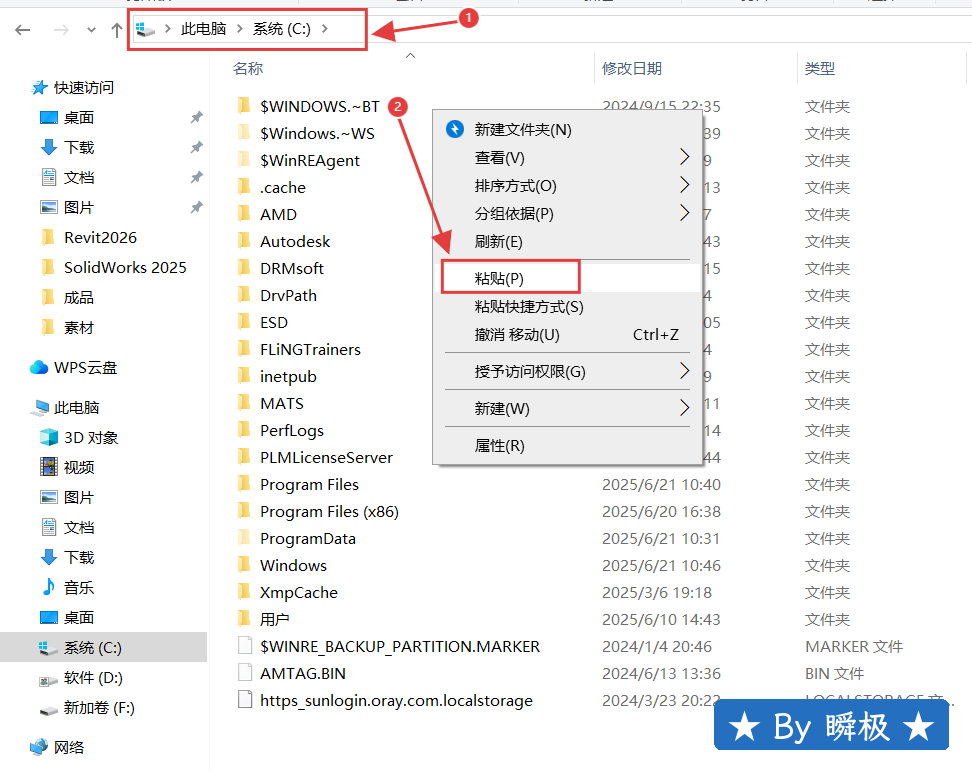
Task: Click the 快速访问 star item
Action: (x=83, y=87)
